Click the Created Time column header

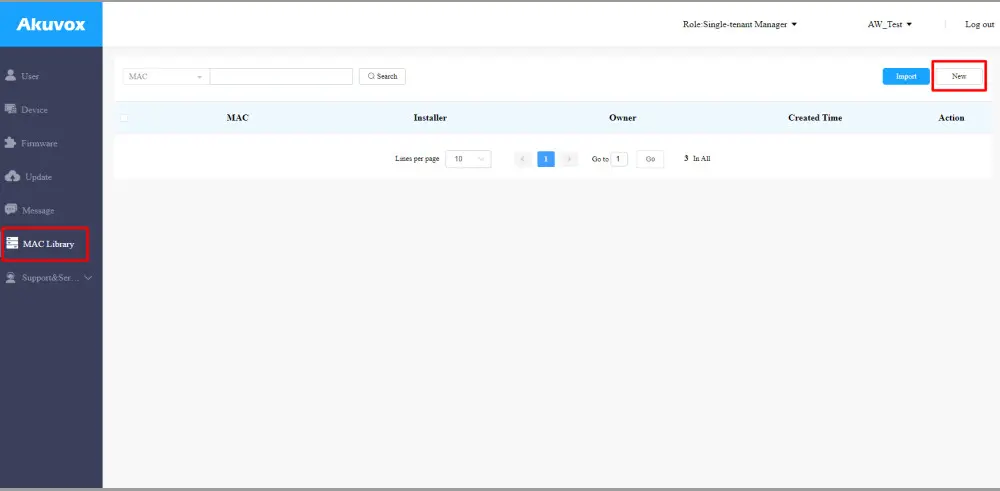click(x=814, y=118)
